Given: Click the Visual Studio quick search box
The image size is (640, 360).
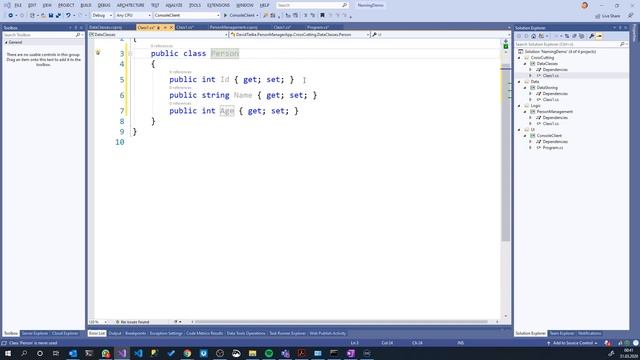Looking at the screenshot, I should click(312, 5).
